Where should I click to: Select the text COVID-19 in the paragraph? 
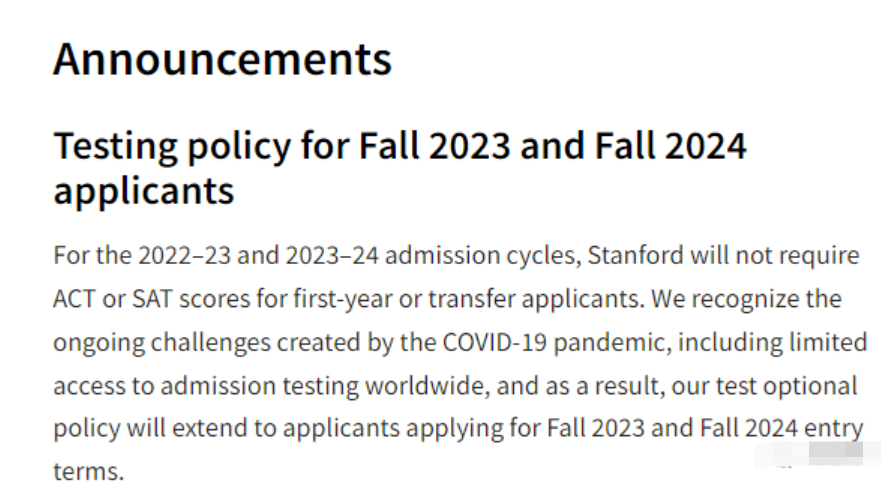coord(494,342)
